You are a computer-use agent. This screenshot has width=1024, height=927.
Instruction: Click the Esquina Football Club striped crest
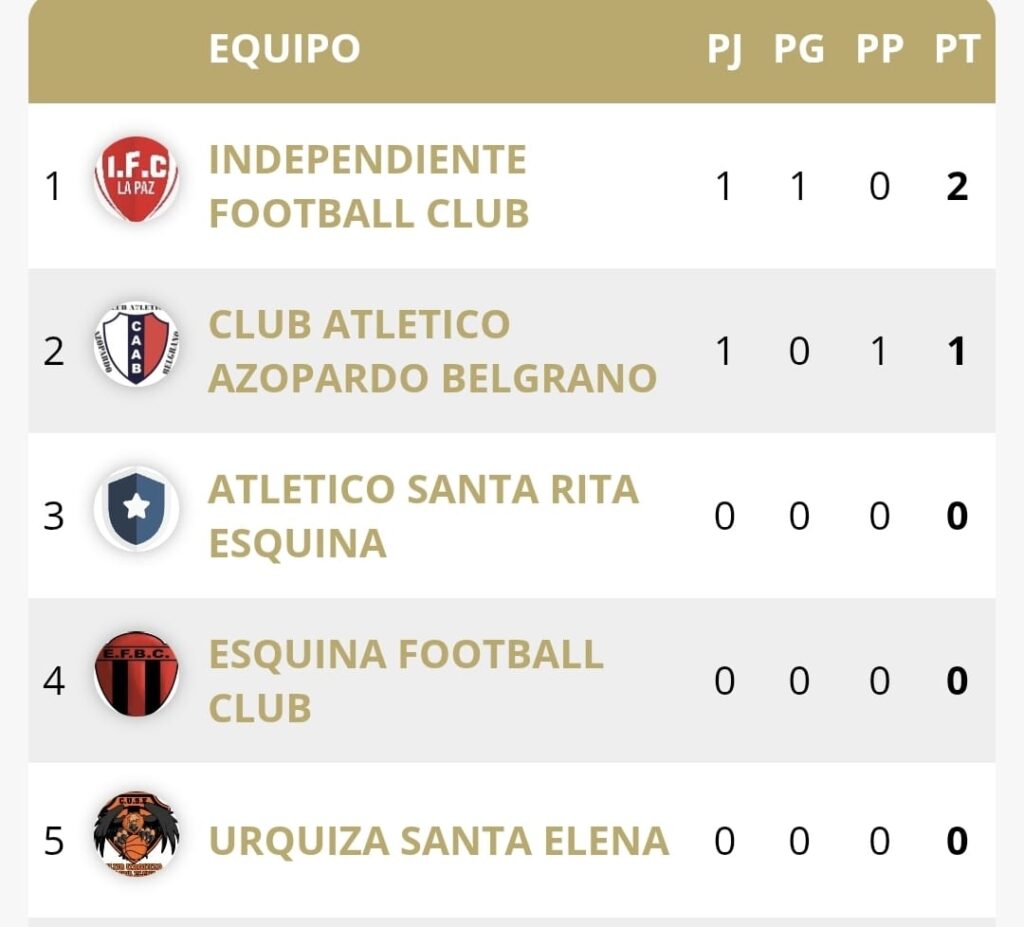click(x=136, y=675)
